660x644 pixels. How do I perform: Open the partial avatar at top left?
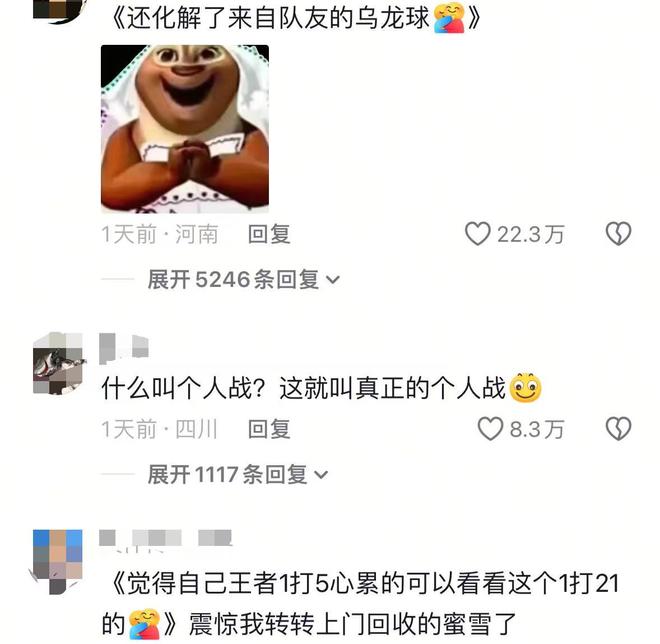(x=59, y=11)
